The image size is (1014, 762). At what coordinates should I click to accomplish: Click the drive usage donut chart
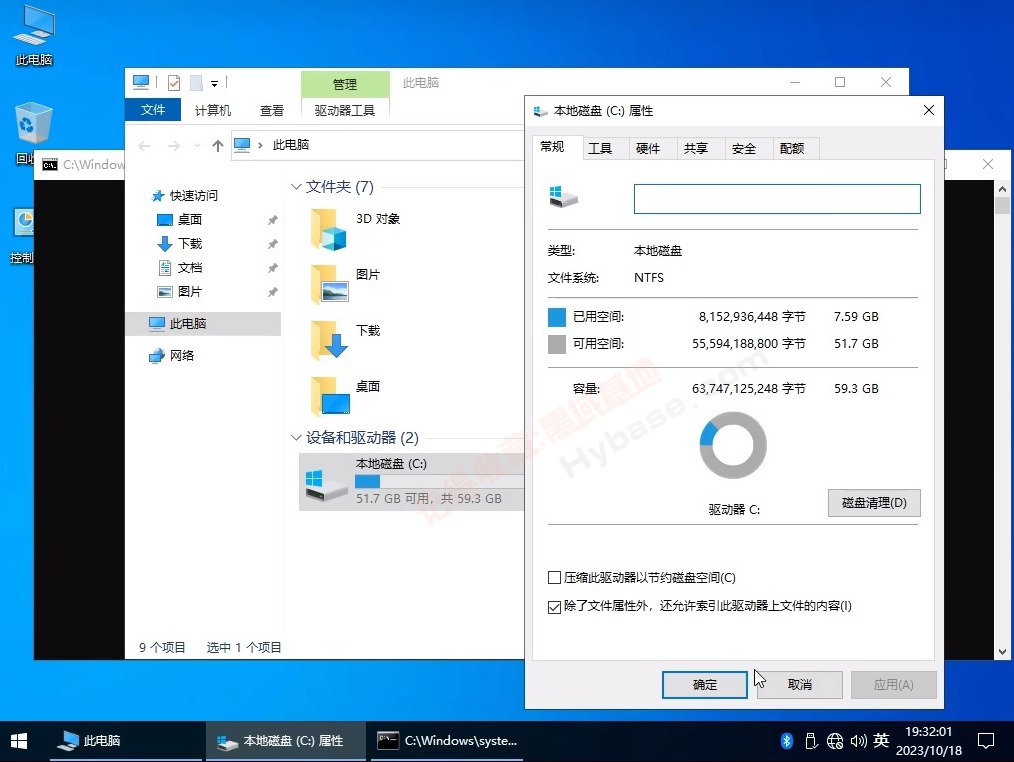click(x=733, y=445)
